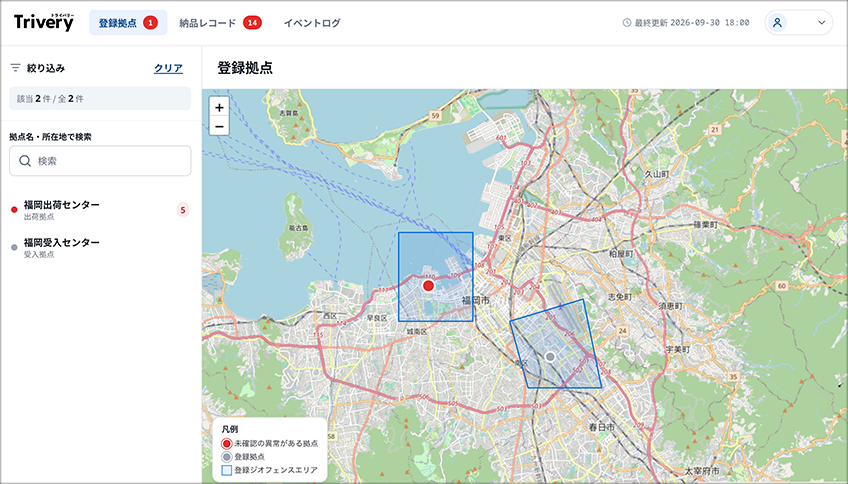The width and height of the screenshot is (848, 484).
Task: Click the クリア link
Action: pyautogui.click(x=168, y=68)
